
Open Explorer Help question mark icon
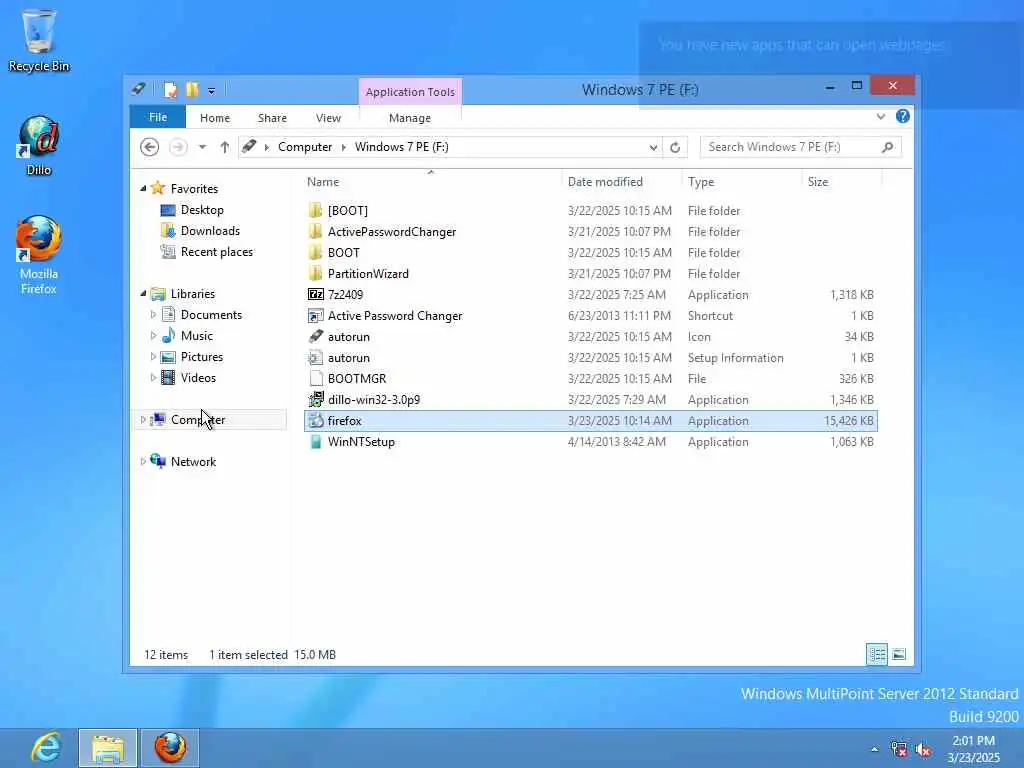coord(903,116)
